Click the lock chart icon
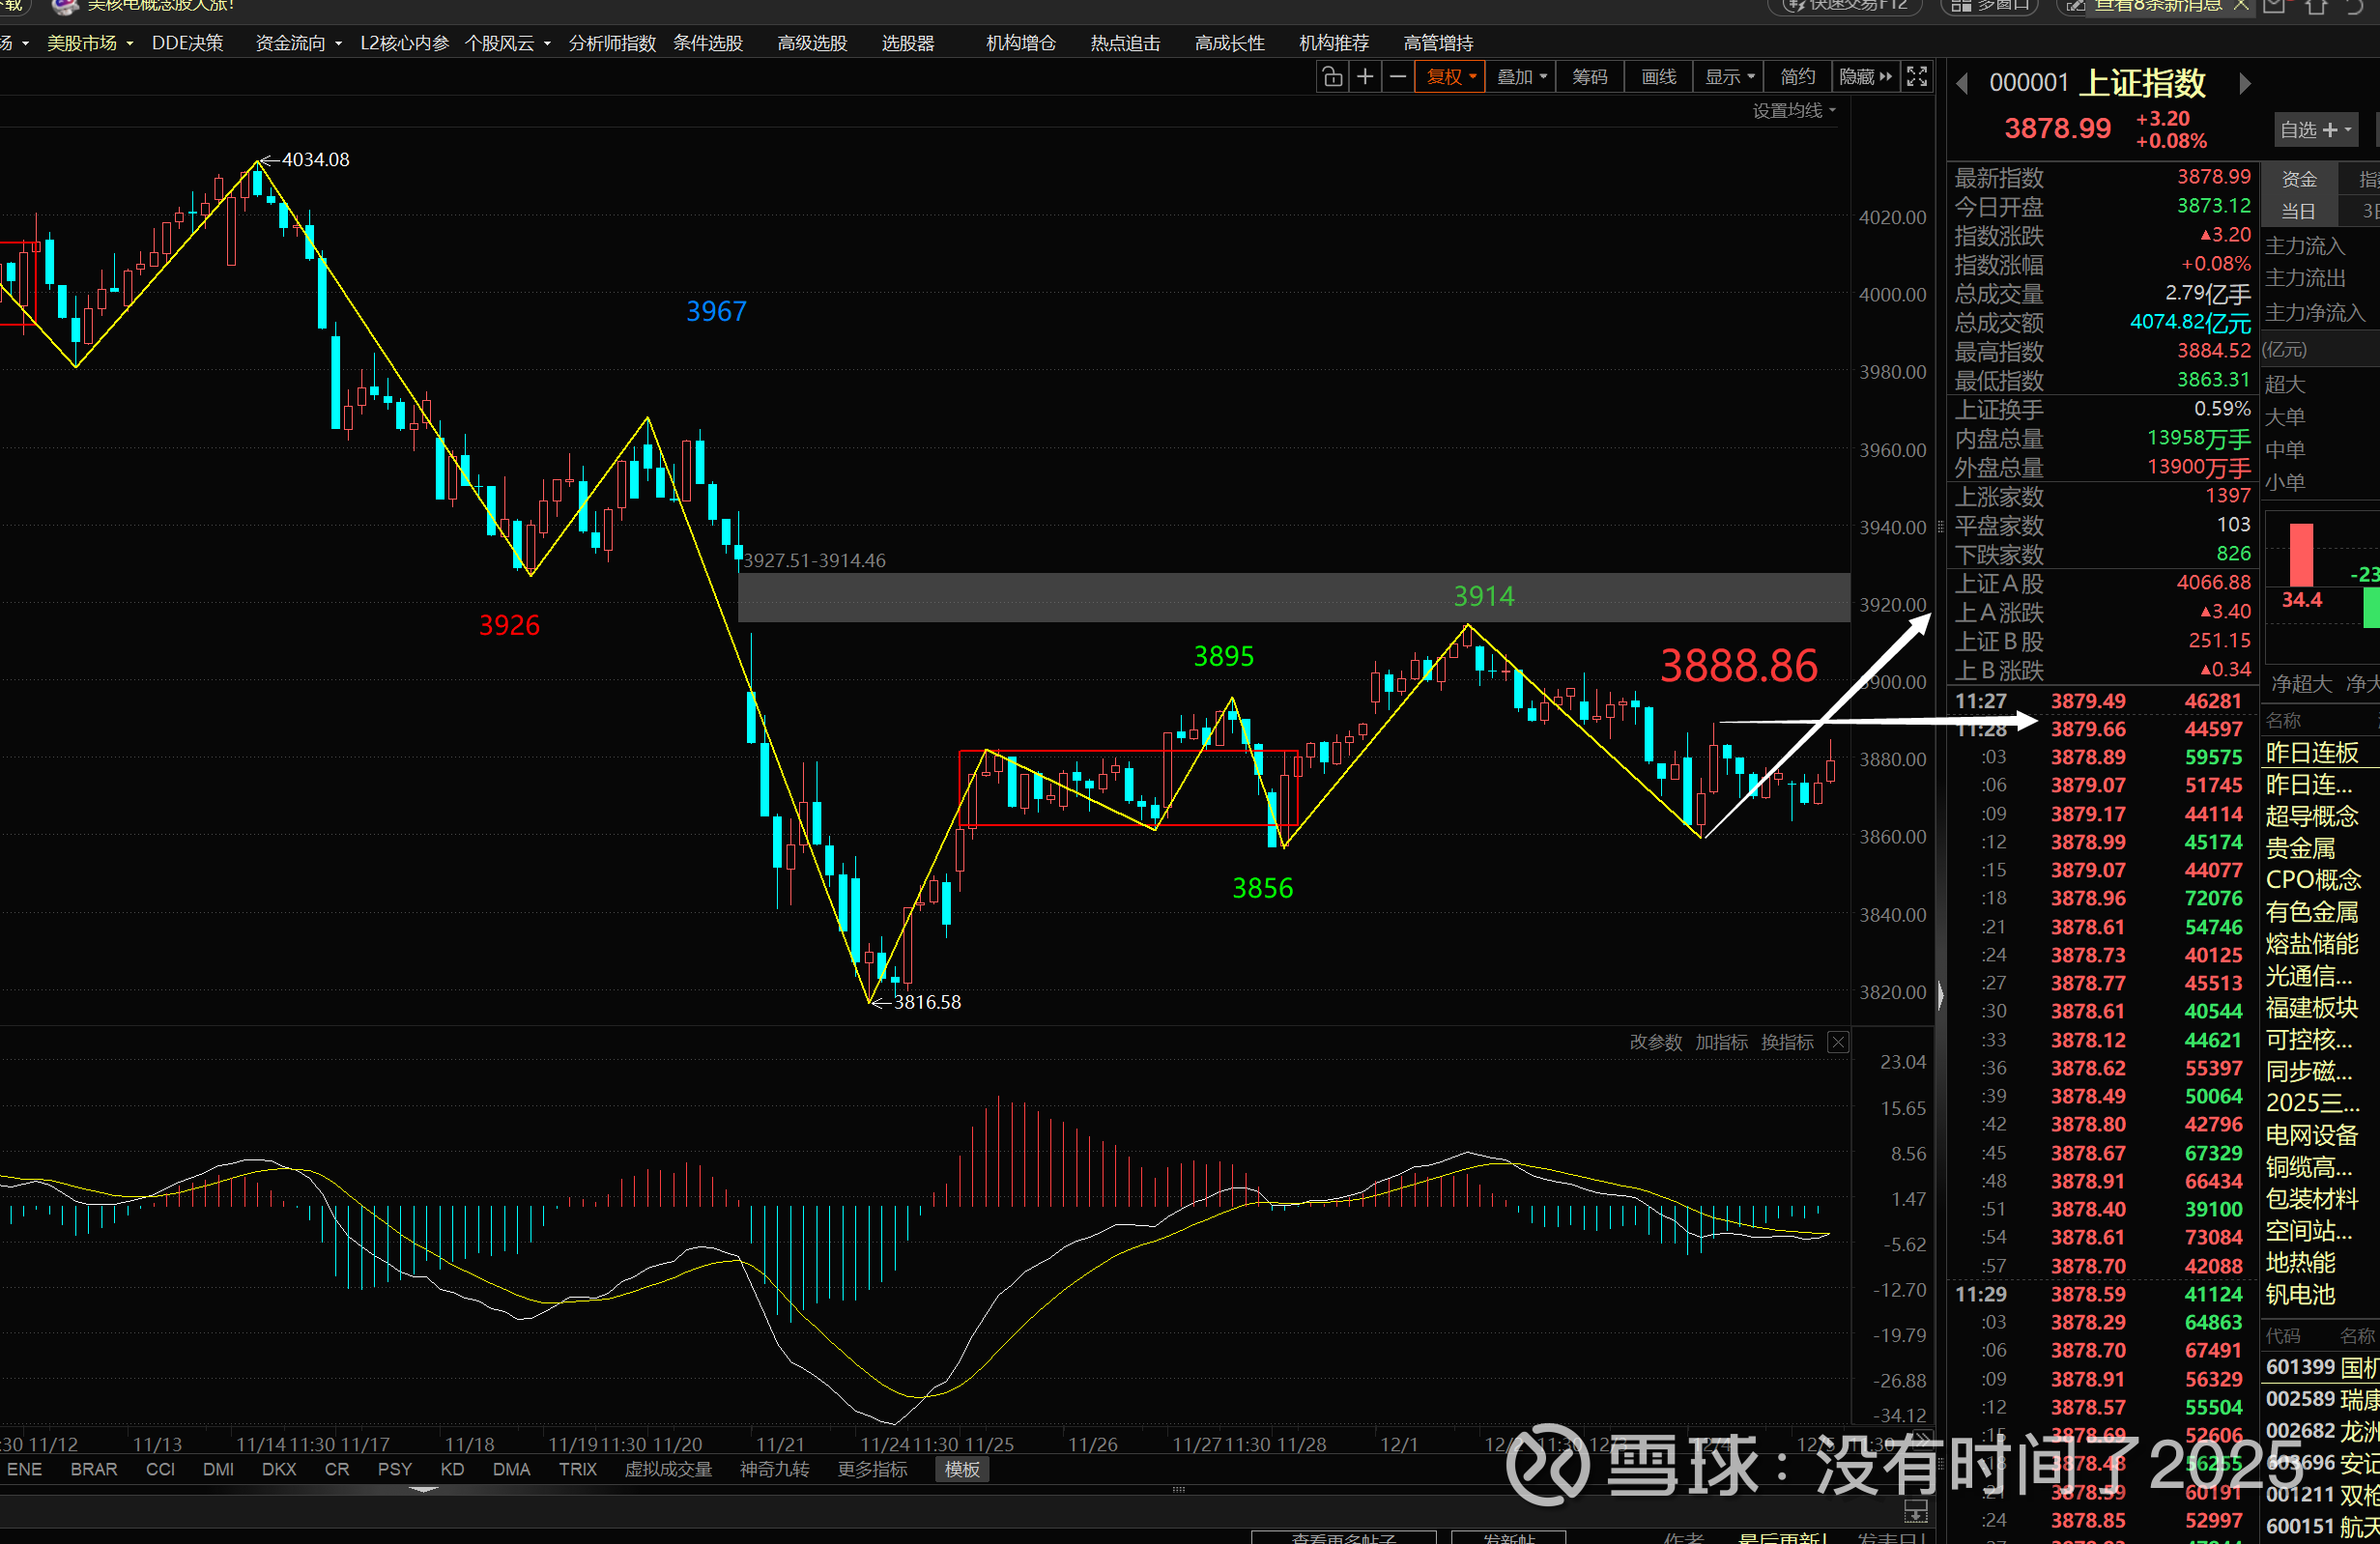Viewport: 2380px width, 1544px height. 1331,77
